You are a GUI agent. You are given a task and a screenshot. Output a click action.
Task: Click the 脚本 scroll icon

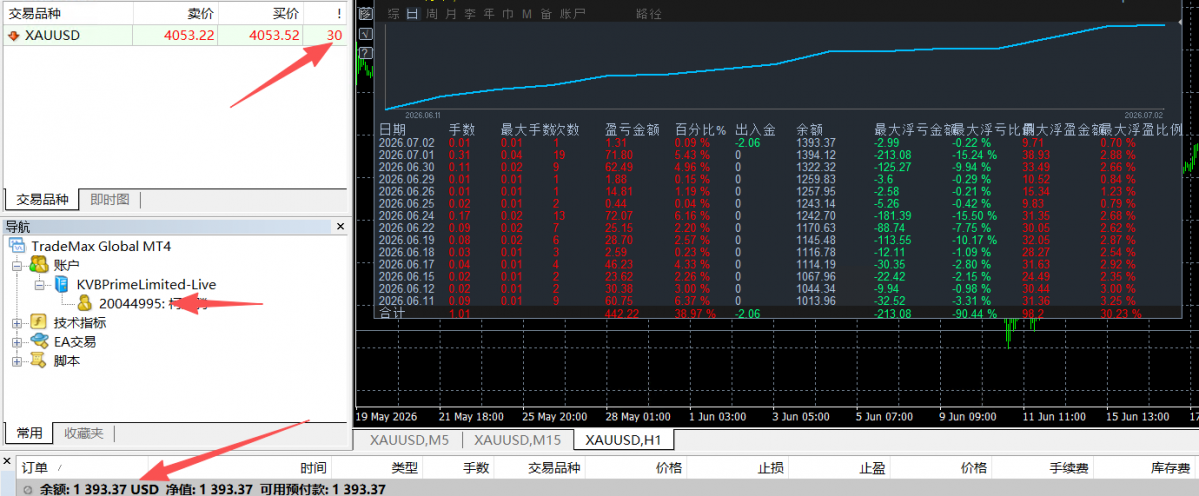38,361
